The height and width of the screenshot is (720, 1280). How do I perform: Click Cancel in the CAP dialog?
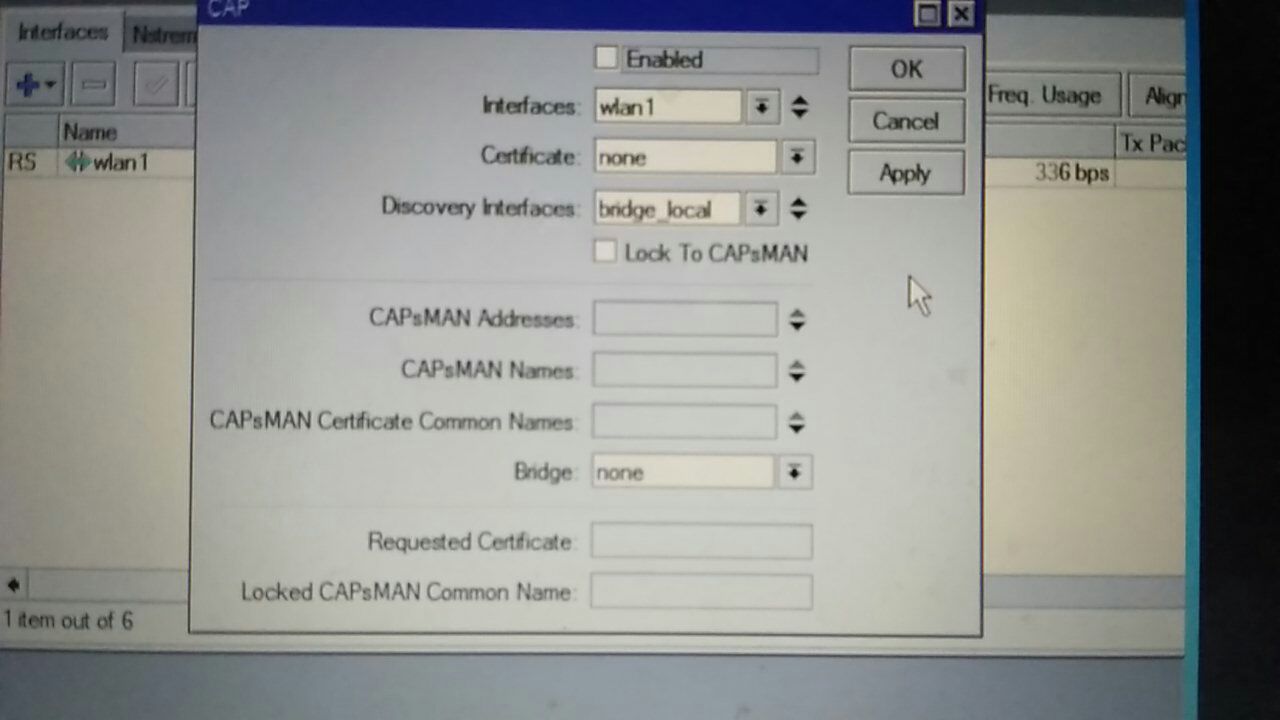pos(906,121)
